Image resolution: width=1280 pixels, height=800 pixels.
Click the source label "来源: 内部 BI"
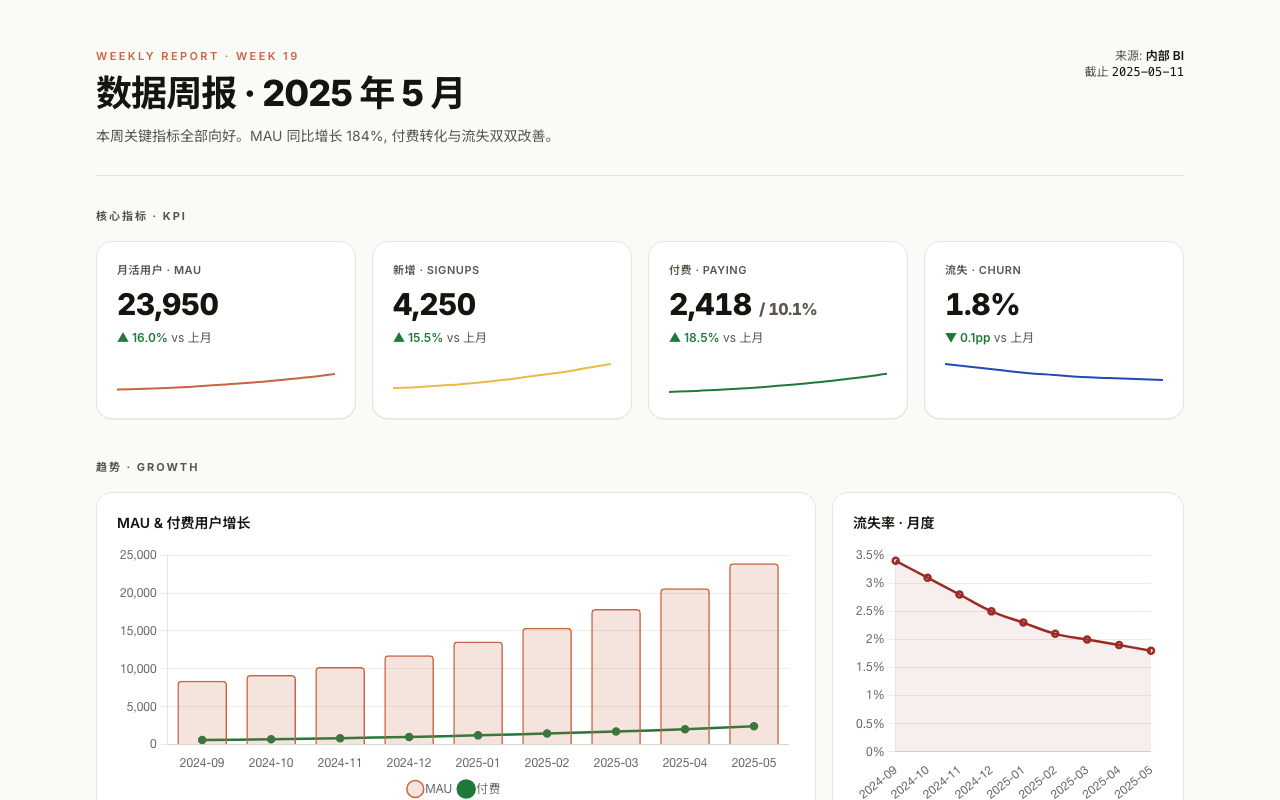click(1149, 56)
